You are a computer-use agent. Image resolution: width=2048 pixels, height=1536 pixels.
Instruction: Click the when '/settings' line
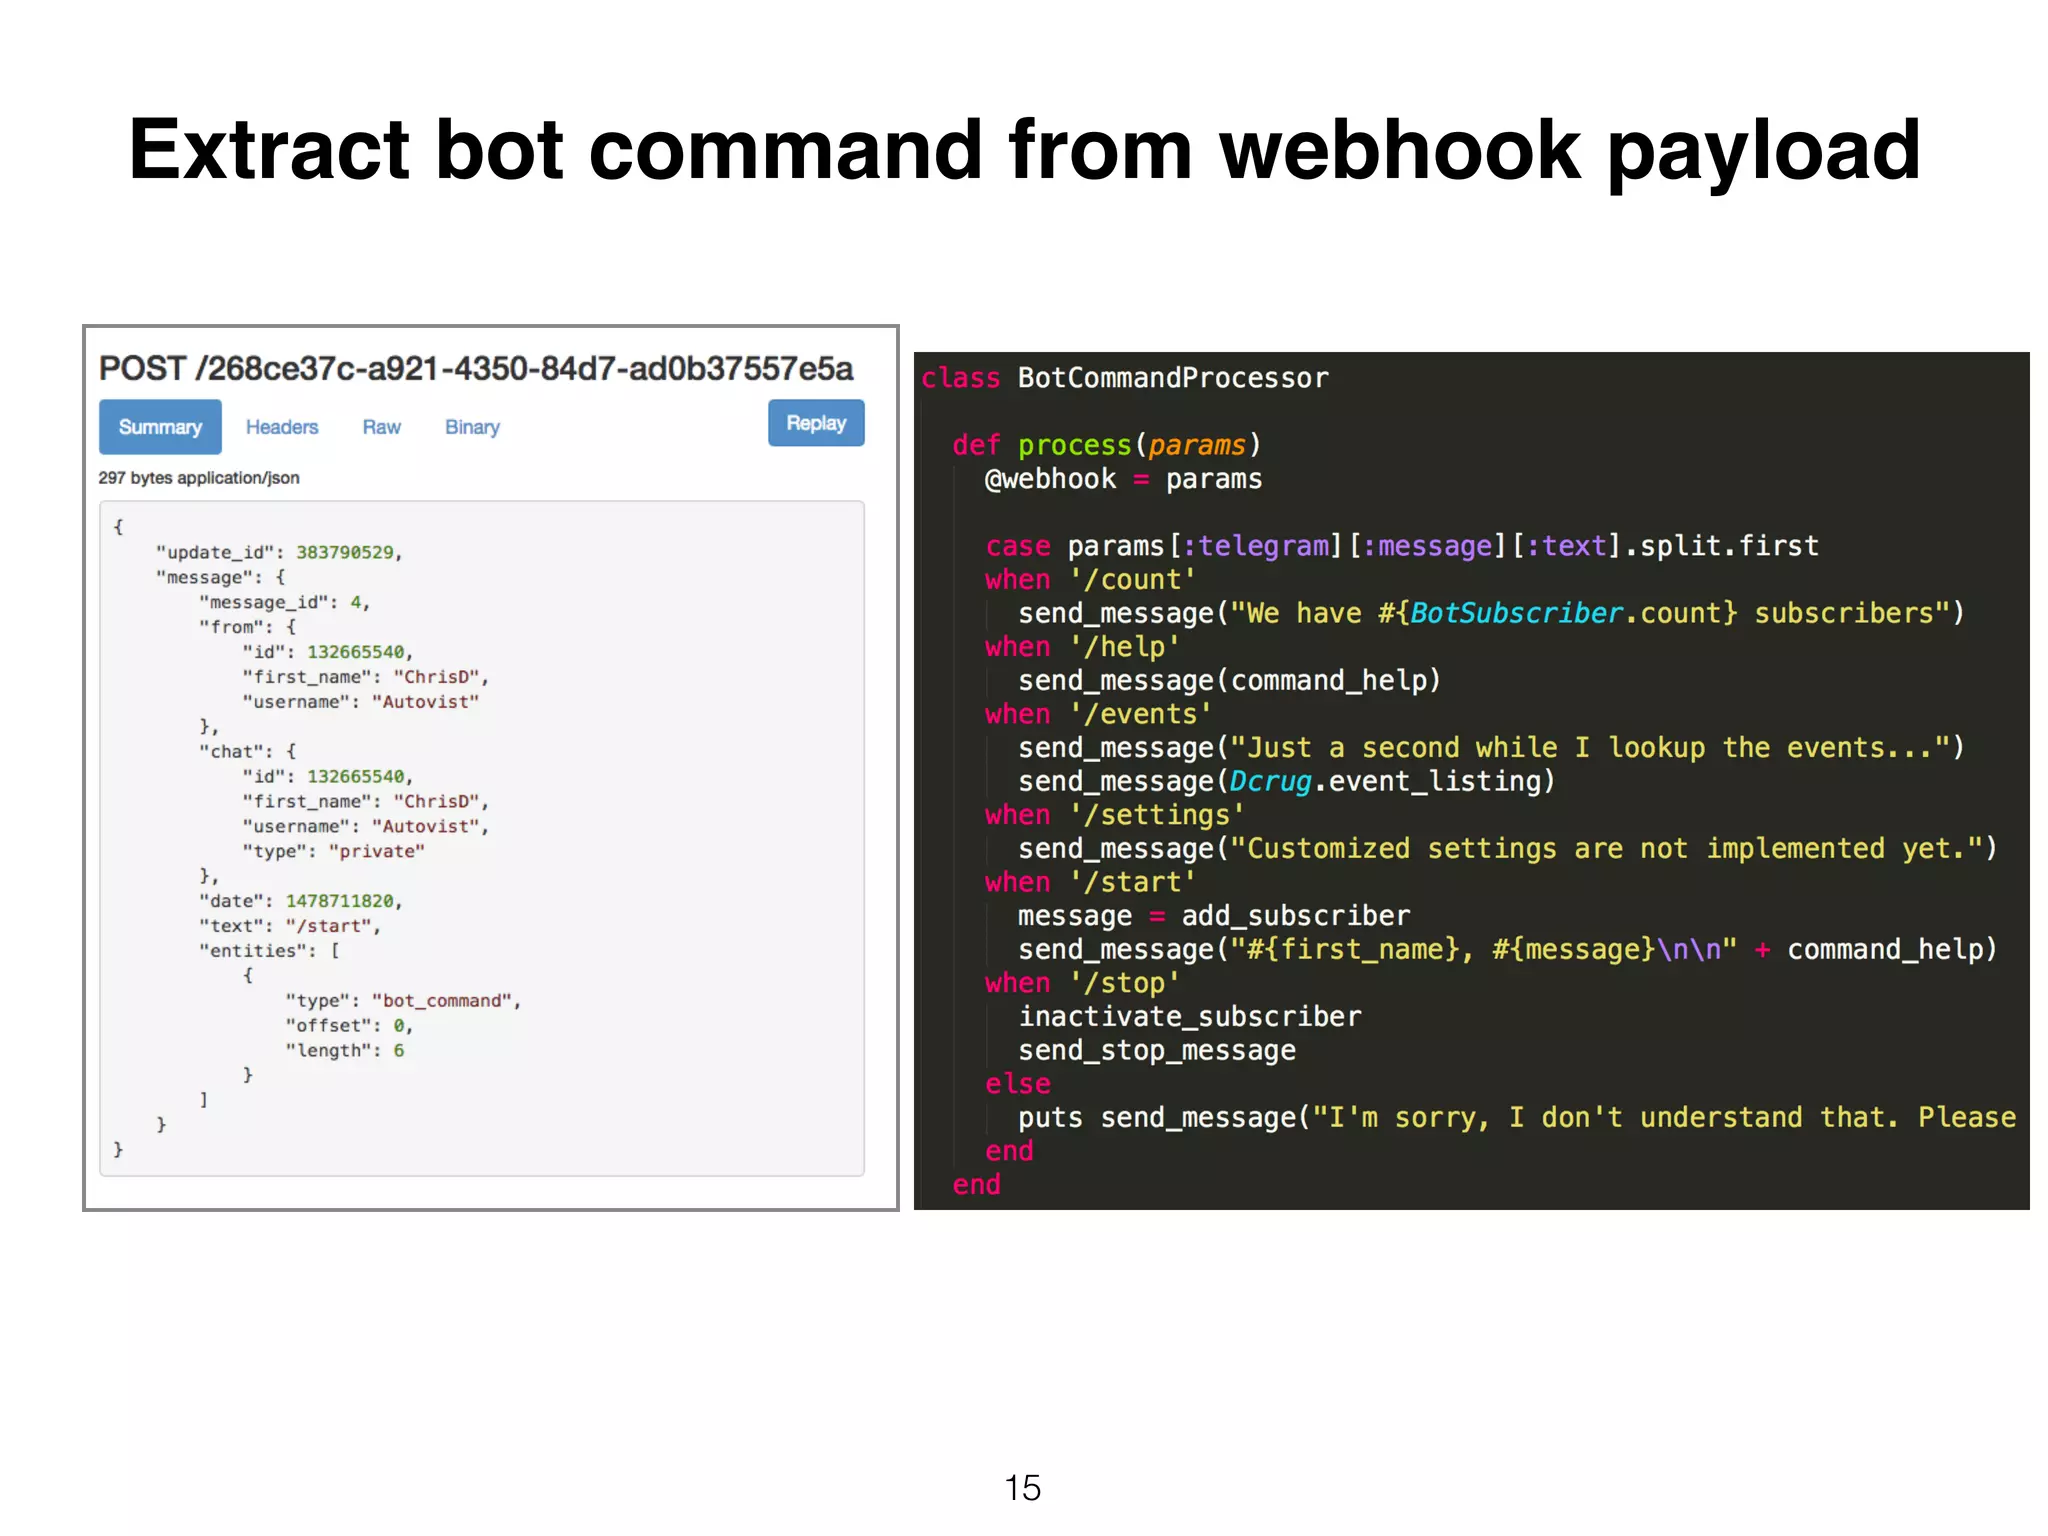(1115, 815)
